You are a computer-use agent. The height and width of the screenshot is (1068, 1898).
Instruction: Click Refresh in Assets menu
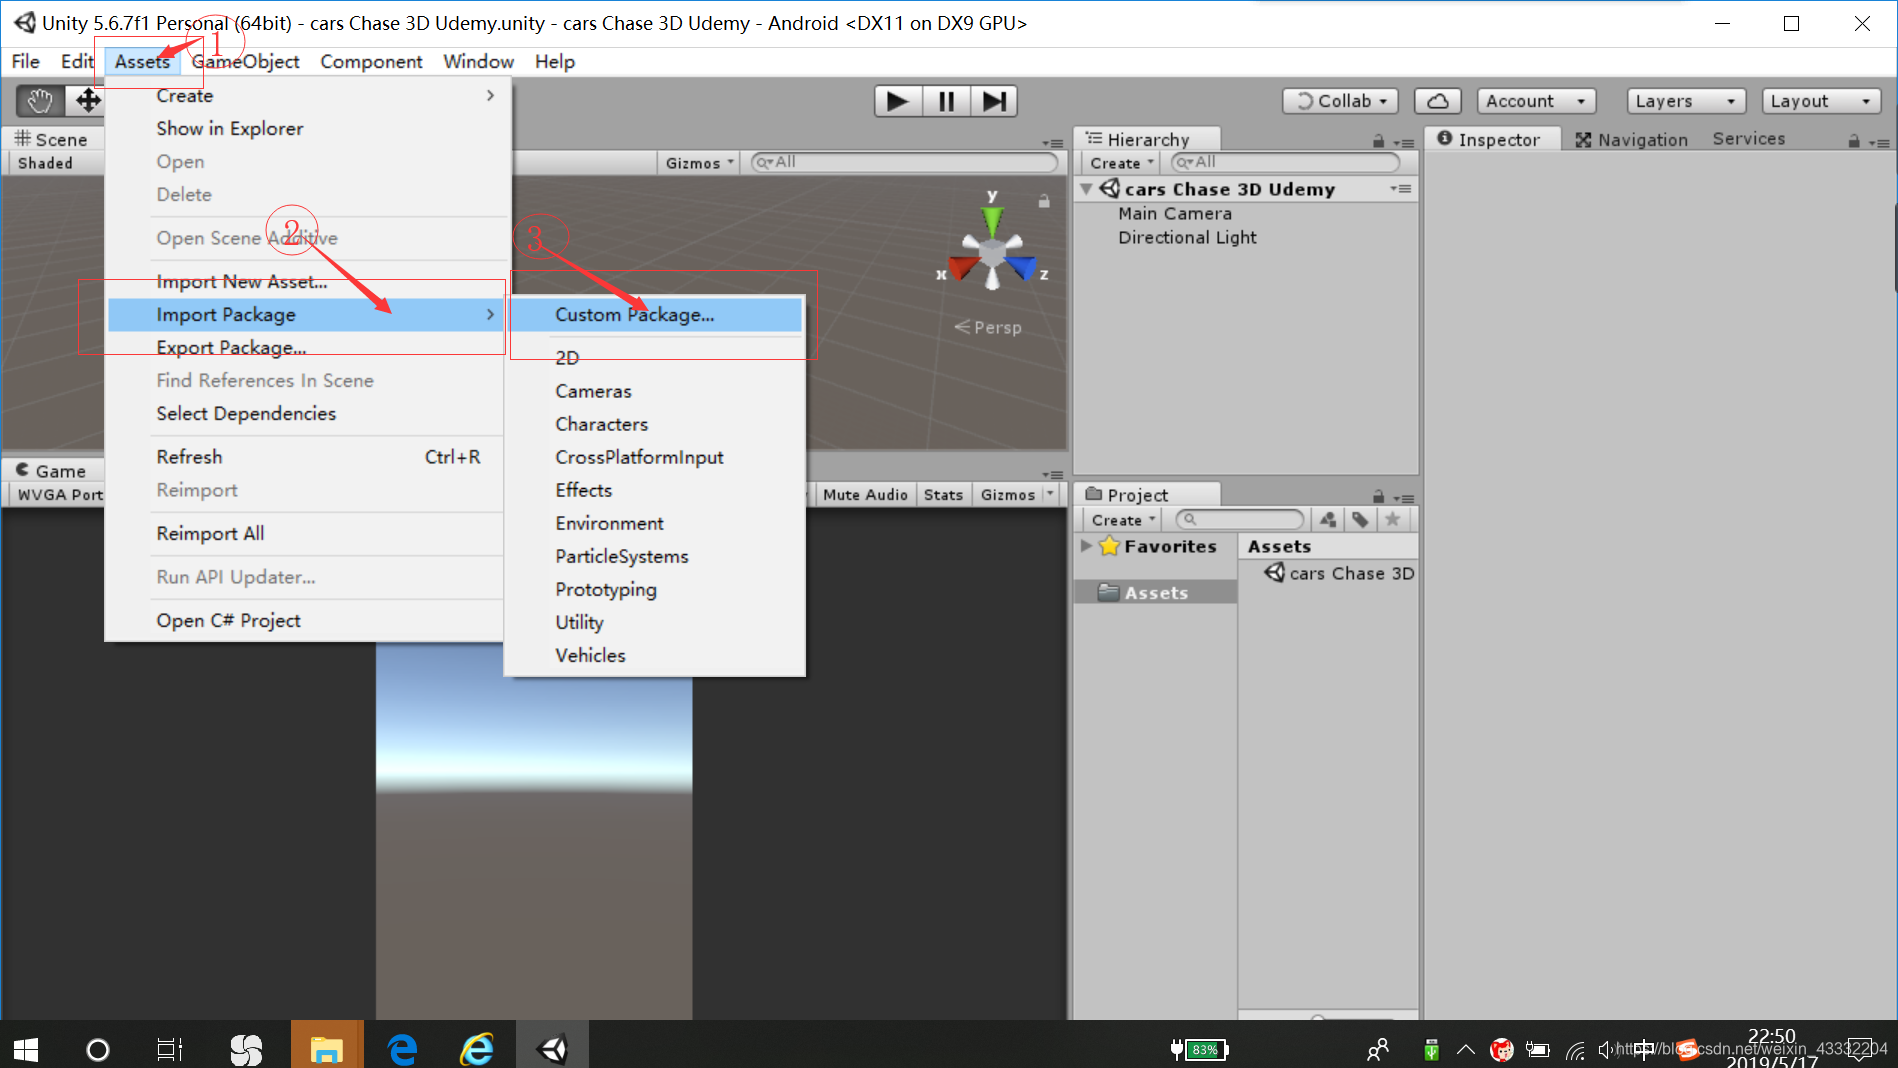tap(306, 457)
